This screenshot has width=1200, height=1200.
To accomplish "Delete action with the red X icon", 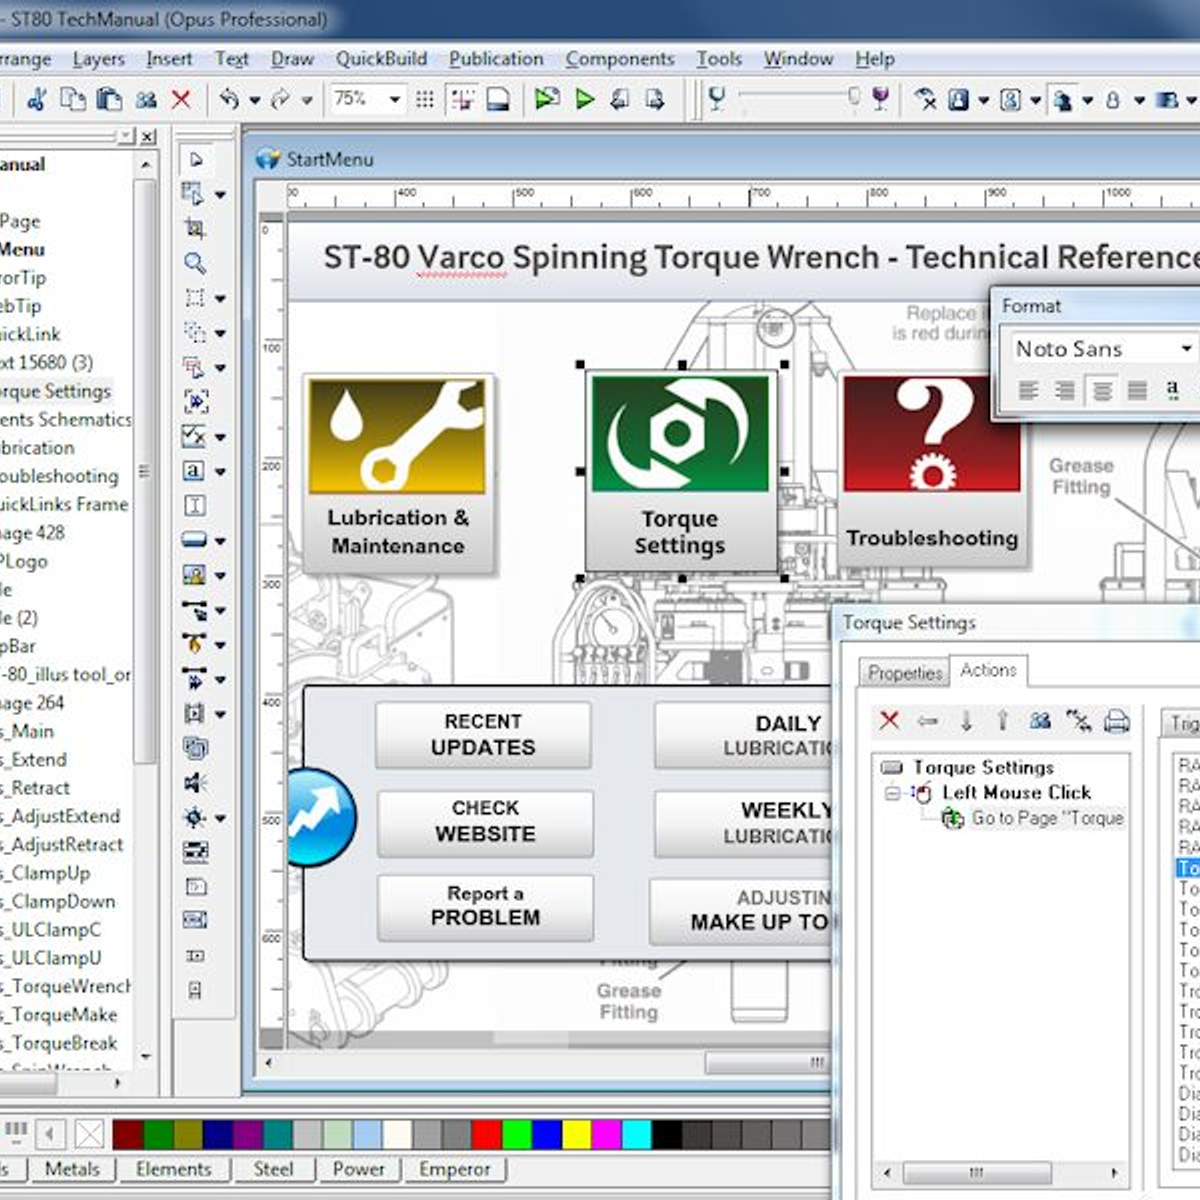I will click(x=889, y=721).
